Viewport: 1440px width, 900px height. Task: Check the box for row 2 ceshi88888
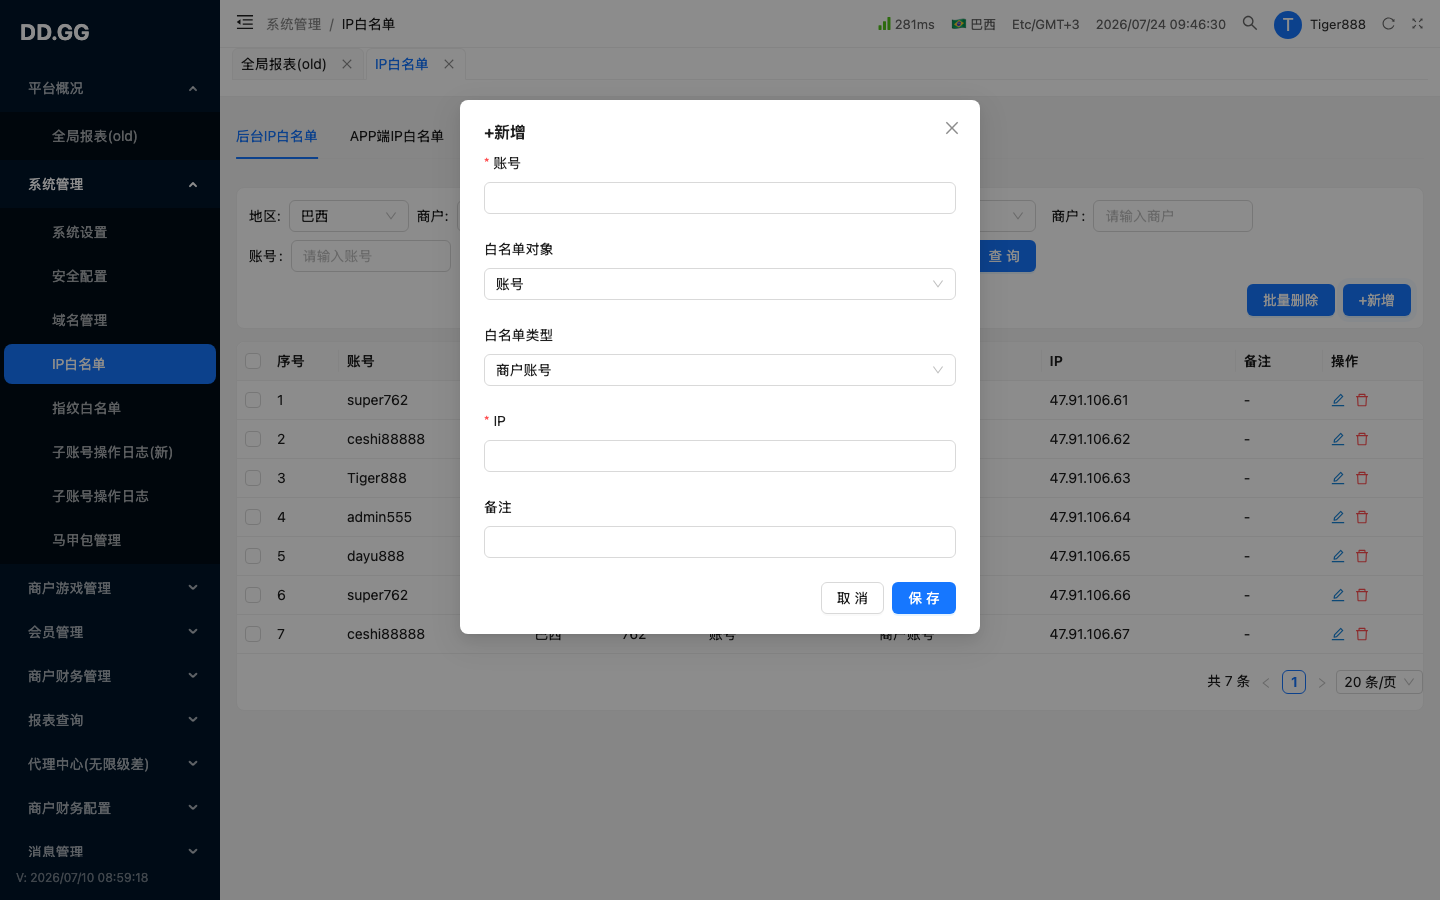click(253, 439)
